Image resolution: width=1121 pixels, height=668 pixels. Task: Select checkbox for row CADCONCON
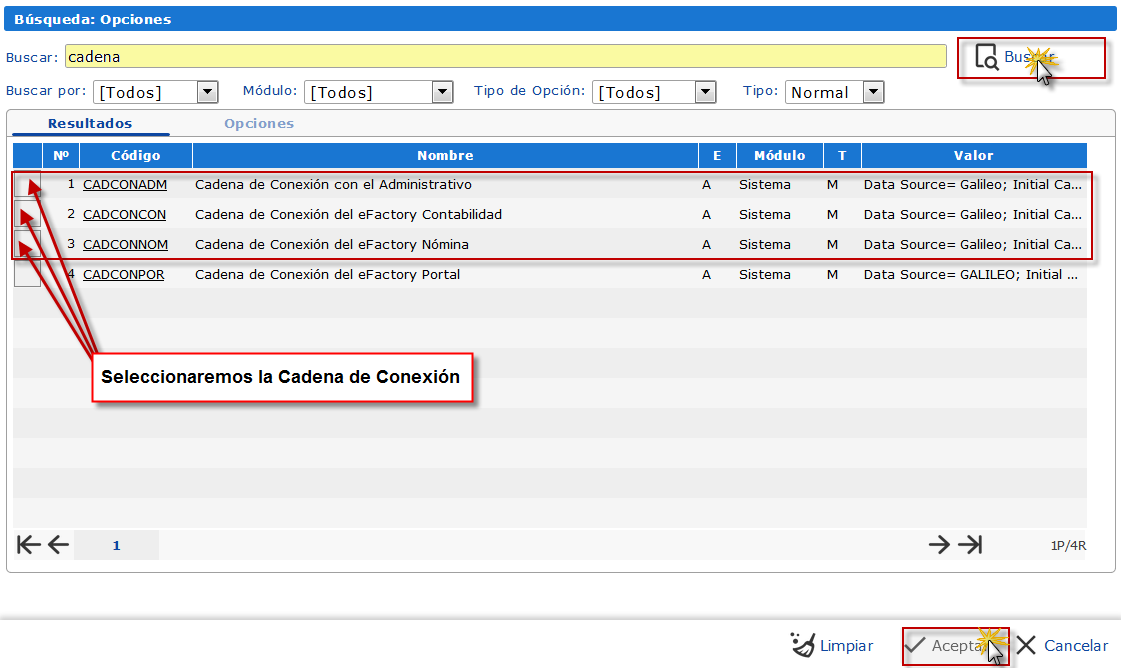(27, 215)
